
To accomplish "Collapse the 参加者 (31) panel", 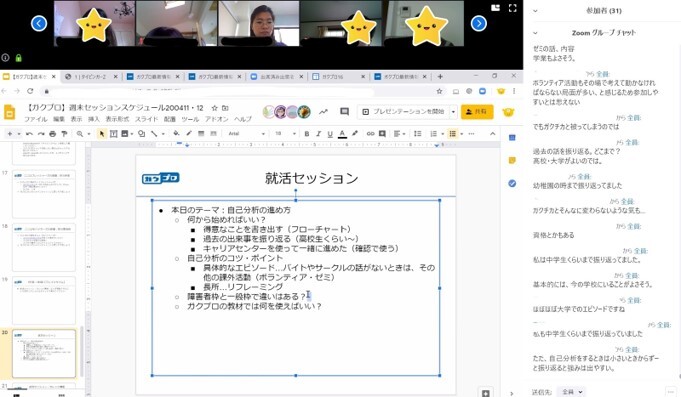I will click(535, 11).
